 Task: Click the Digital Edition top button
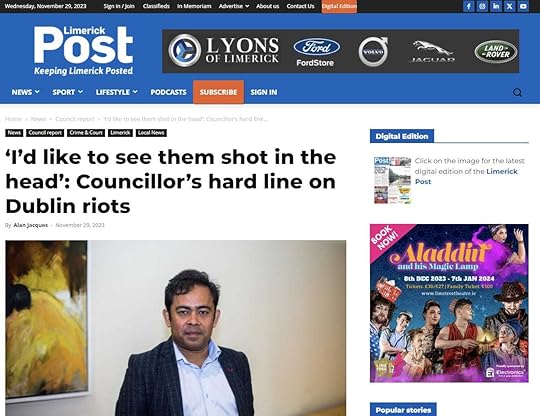click(339, 6)
